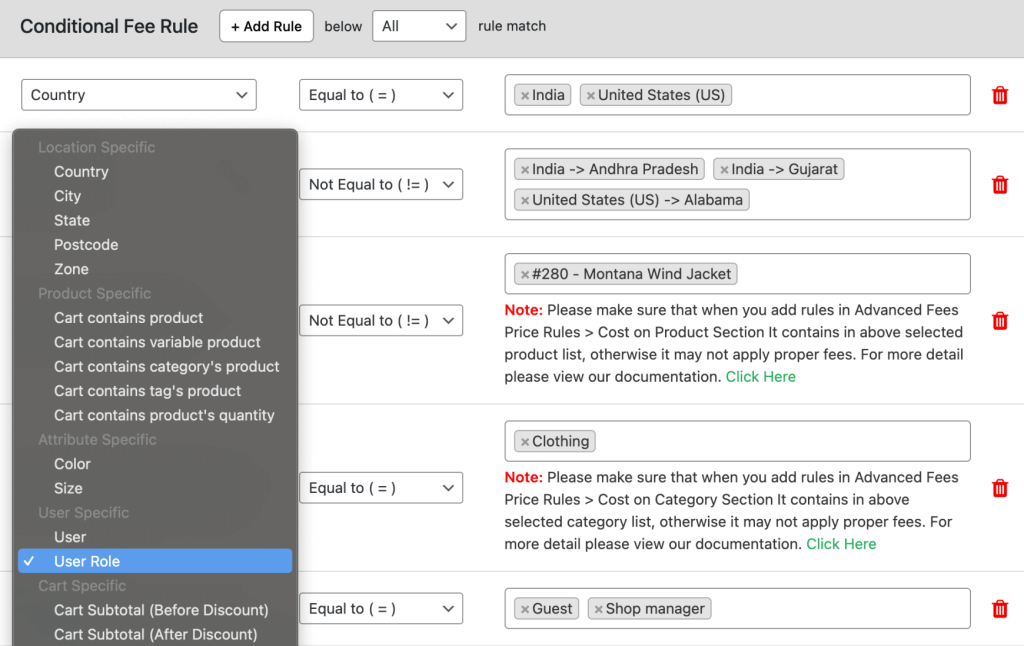Image resolution: width=1024 pixels, height=646 pixels.
Task: Open the first "Equal to ( = )" operator dropdown
Action: point(380,94)
